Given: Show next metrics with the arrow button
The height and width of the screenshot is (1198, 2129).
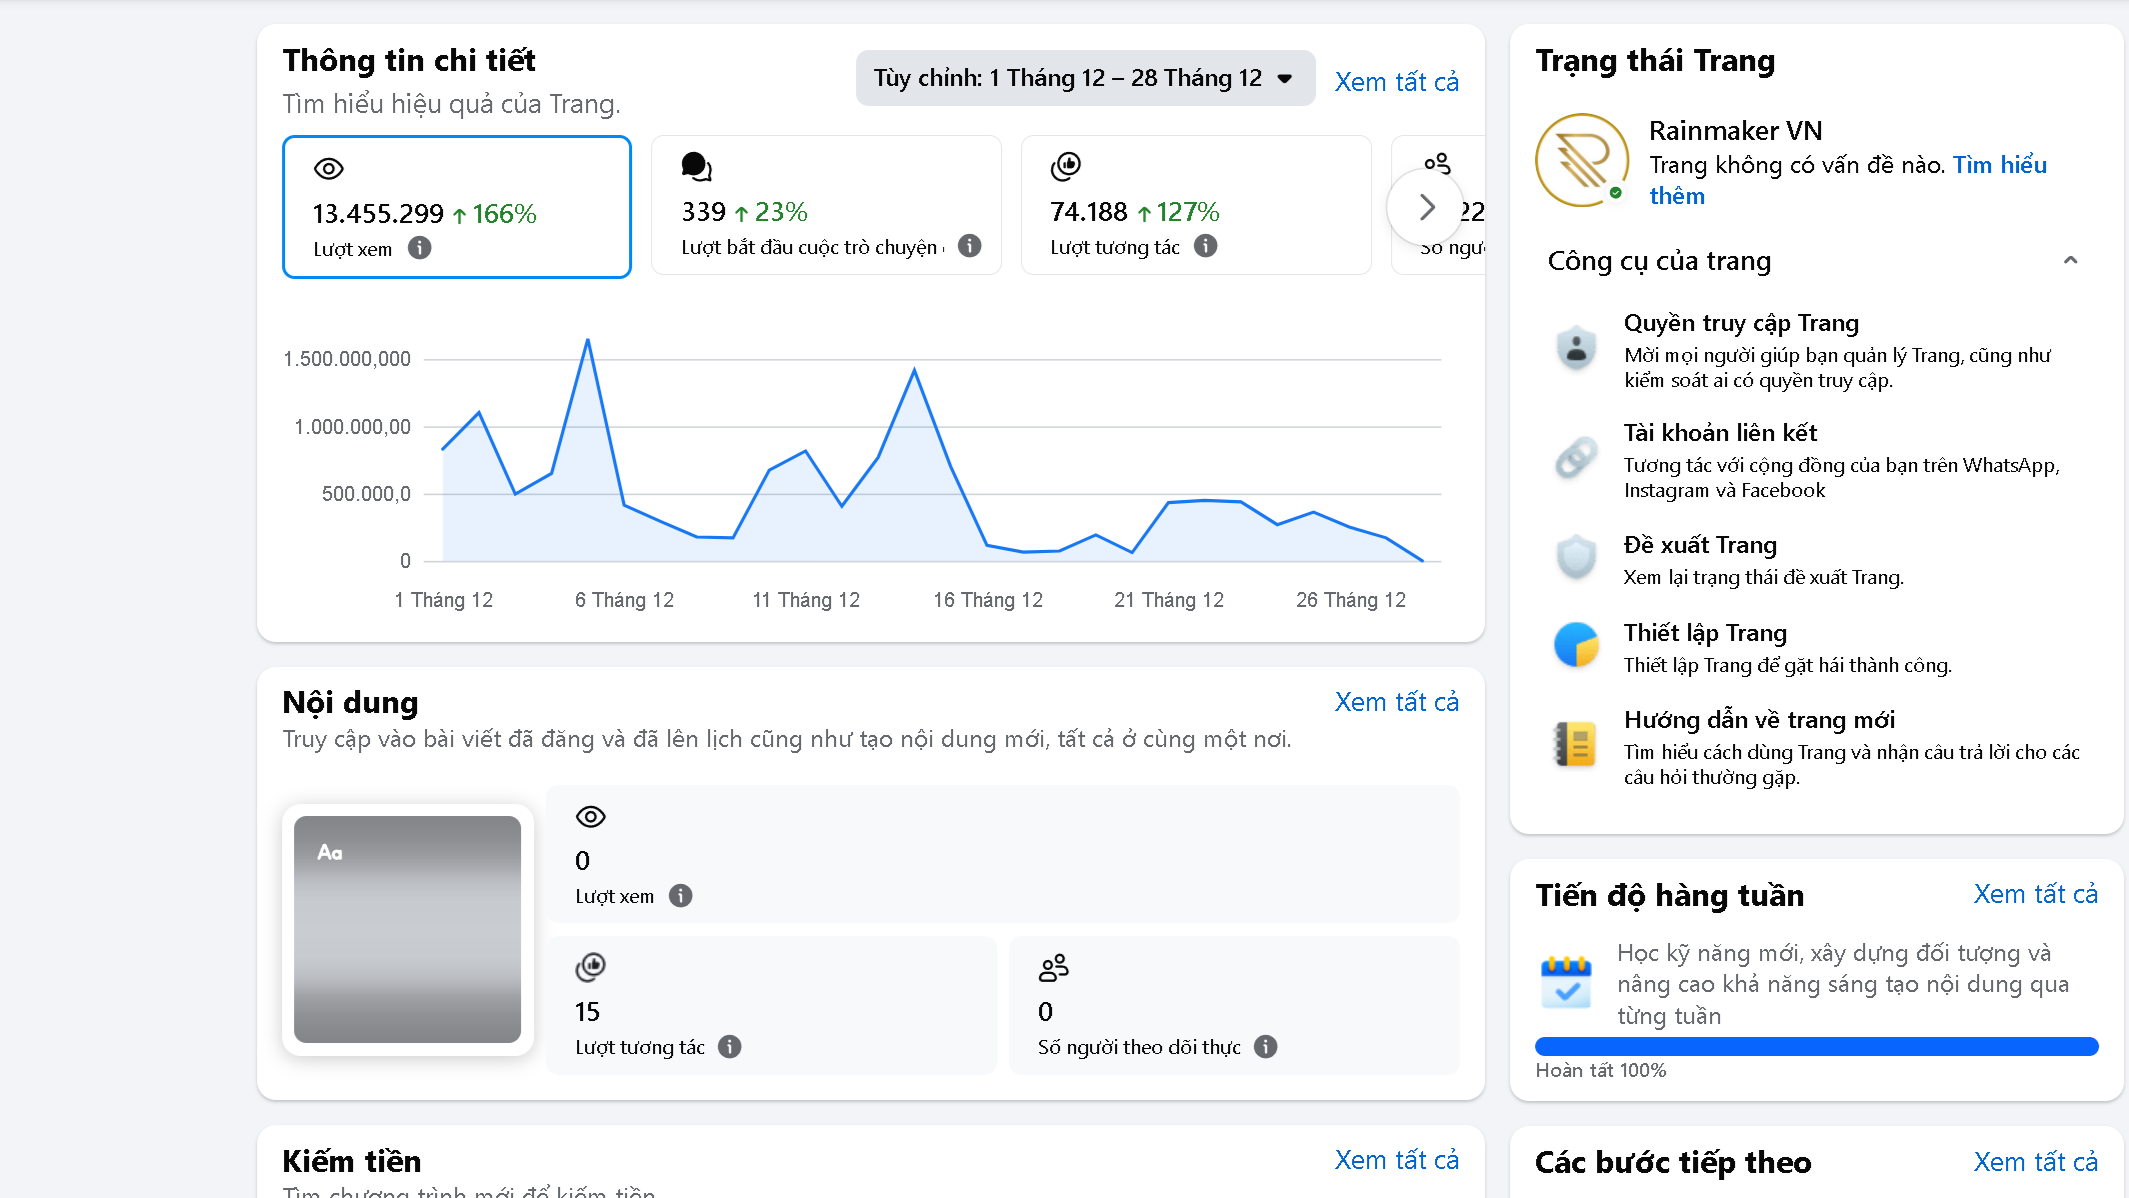Looking at the screenshot, I should click(1426, 207).
